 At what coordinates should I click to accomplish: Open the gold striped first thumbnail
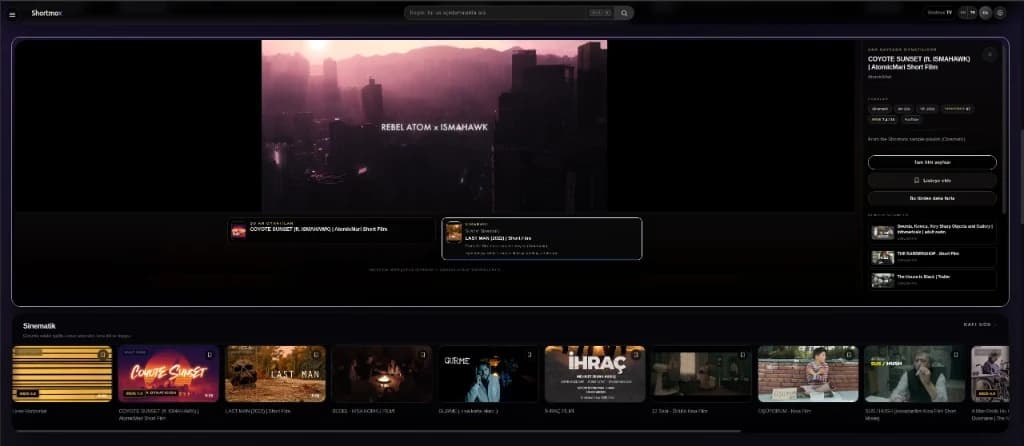[62, 374]
